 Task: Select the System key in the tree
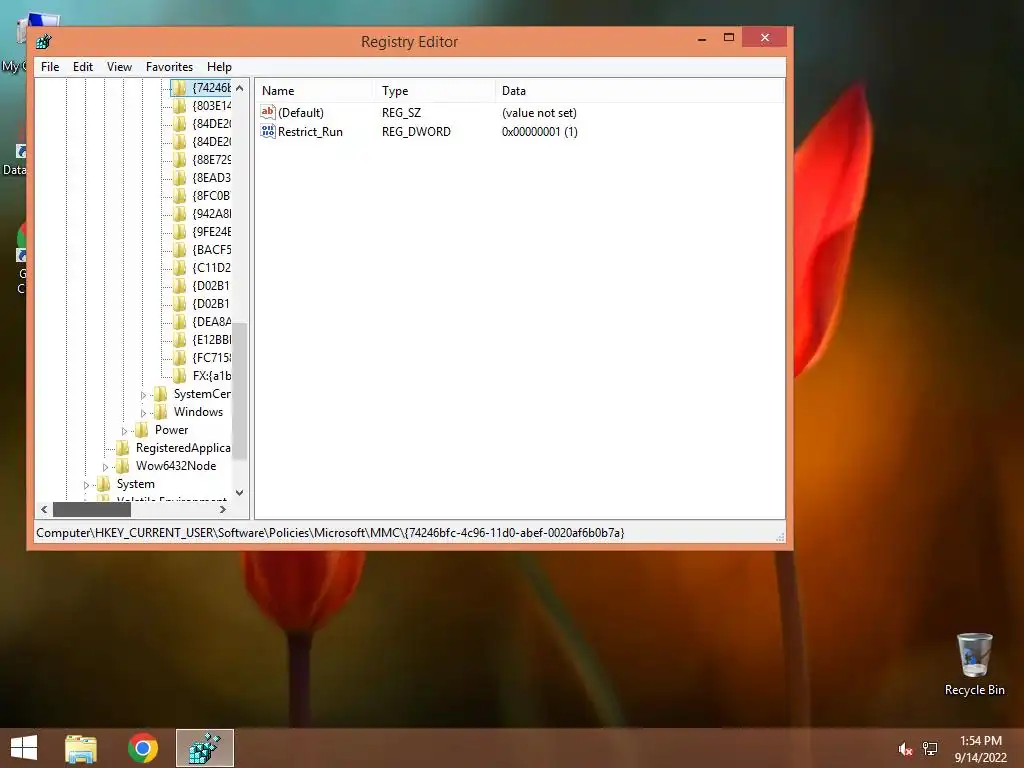(135, 484)
